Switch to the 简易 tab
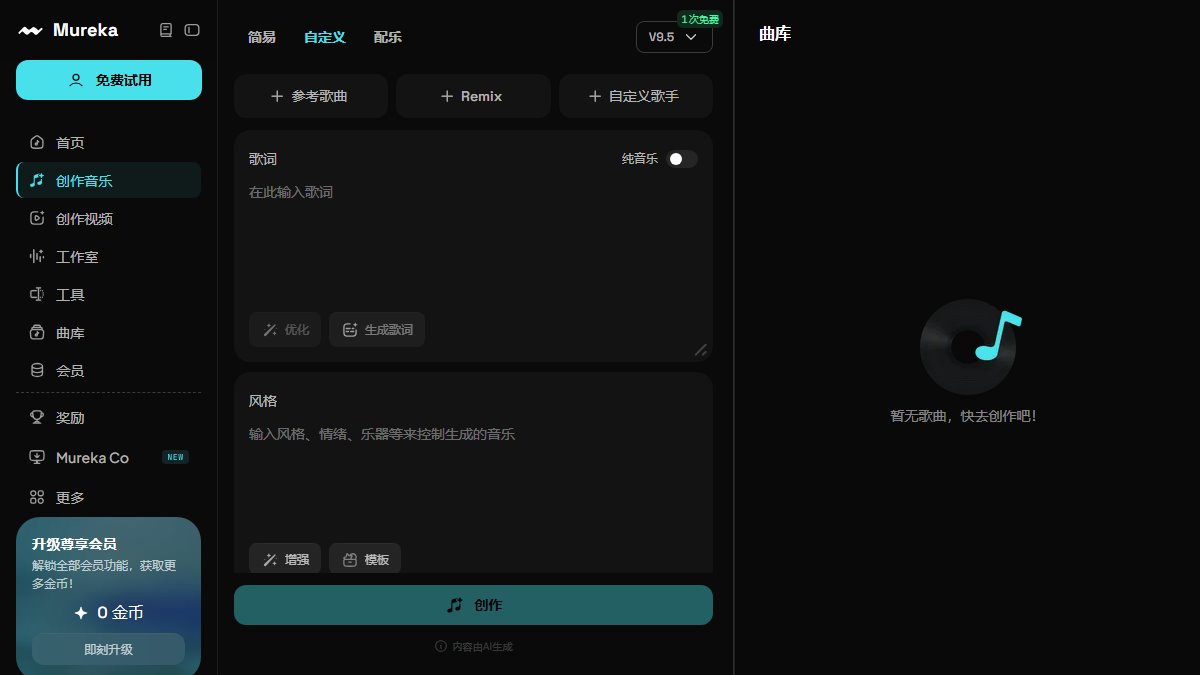 262,37
